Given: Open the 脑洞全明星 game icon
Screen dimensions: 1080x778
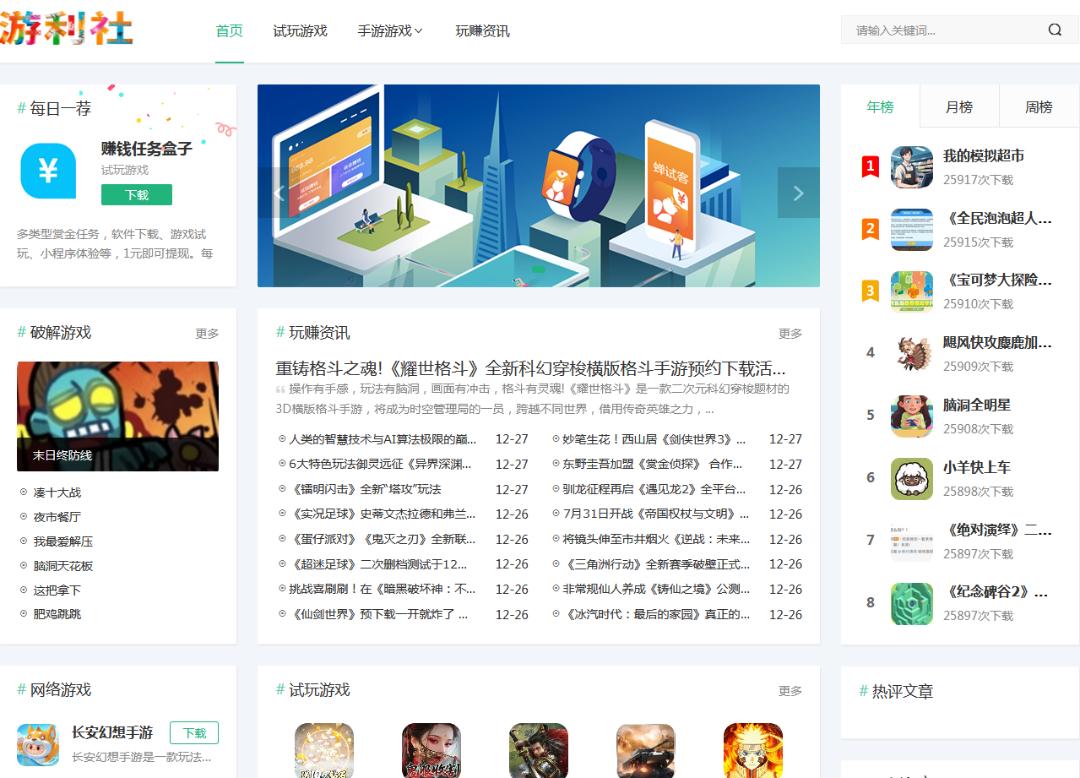Looking at the screenshot, I should pos(911,416).
